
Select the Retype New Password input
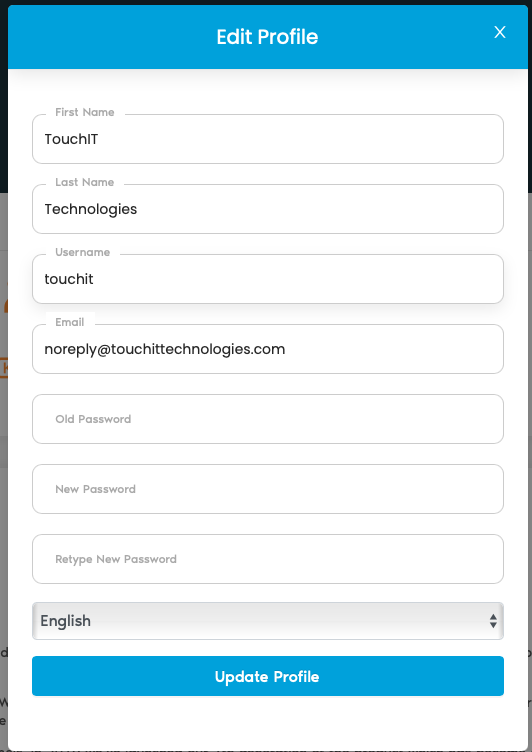268,559
